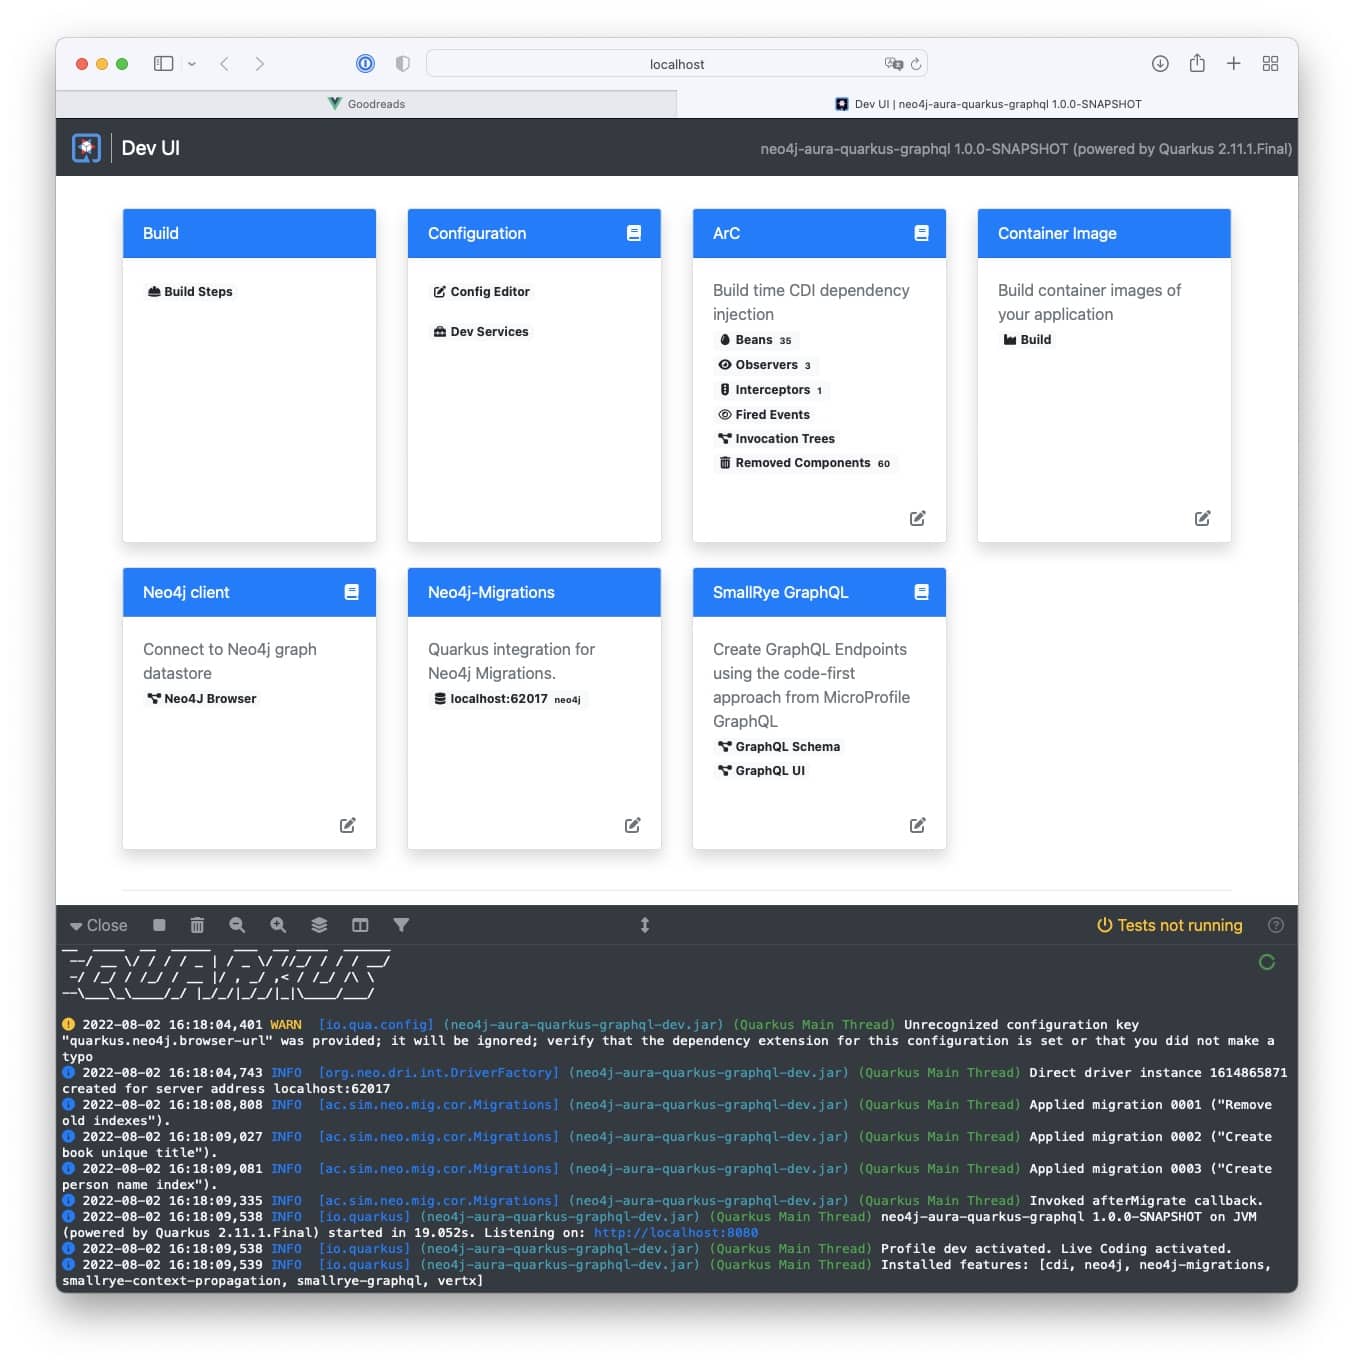Click the Neo4j-Migrations card header
The width and height of the screenshot is (1354, 1367).
(x=534, y=592)
